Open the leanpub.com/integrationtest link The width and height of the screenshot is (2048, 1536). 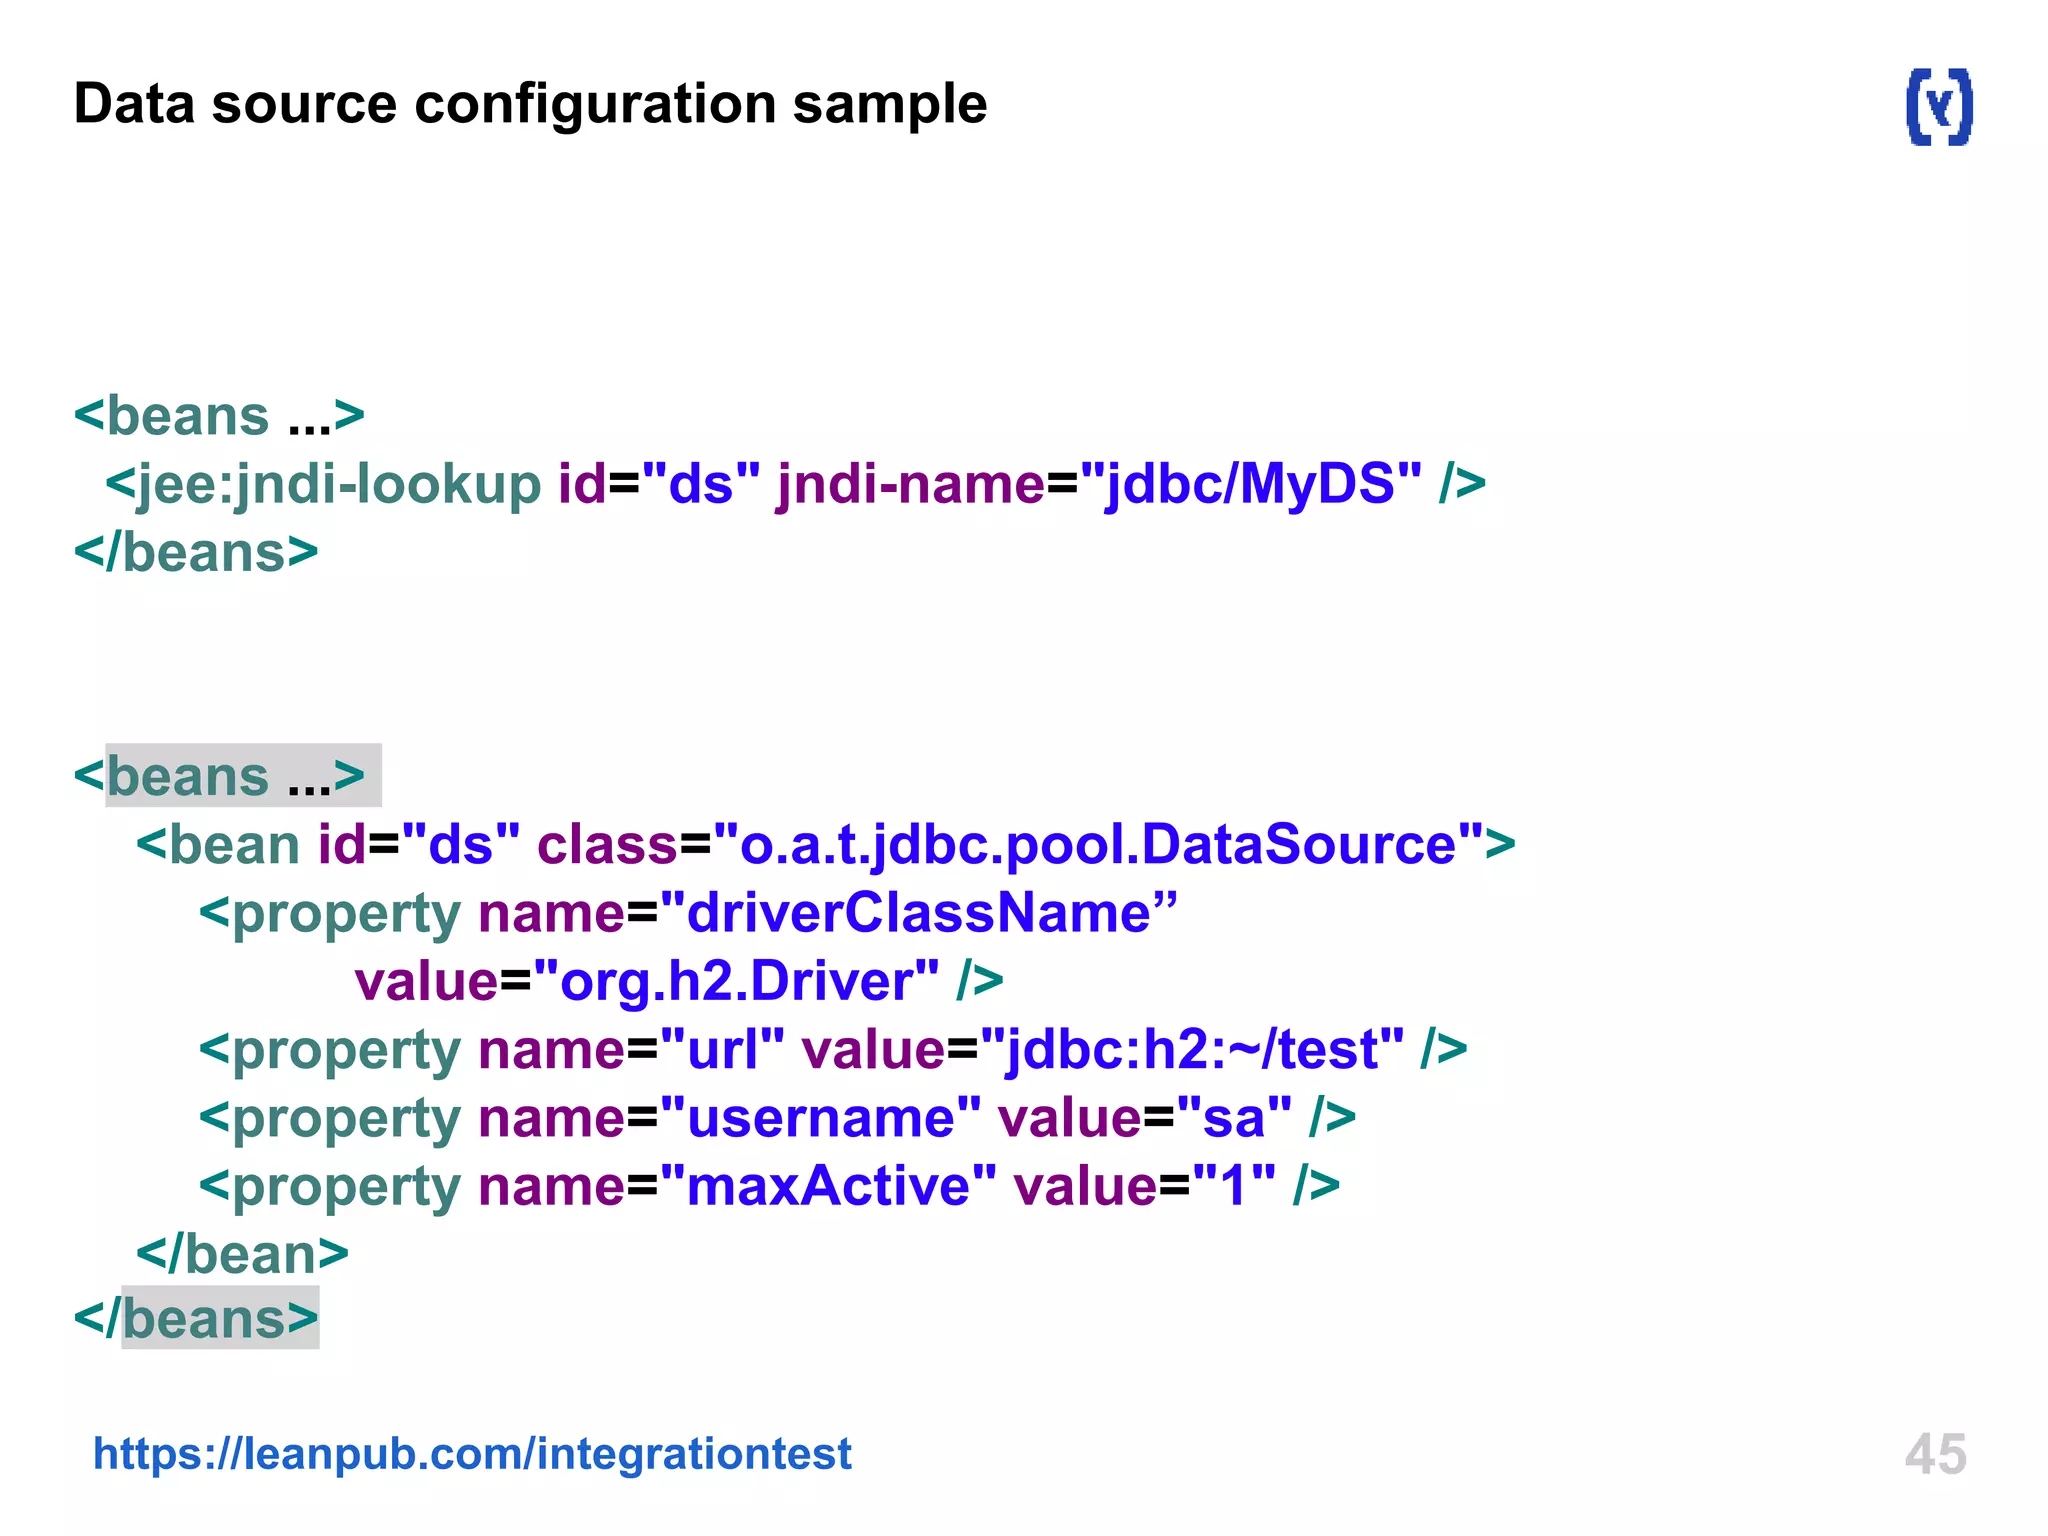coord(472,1453)
